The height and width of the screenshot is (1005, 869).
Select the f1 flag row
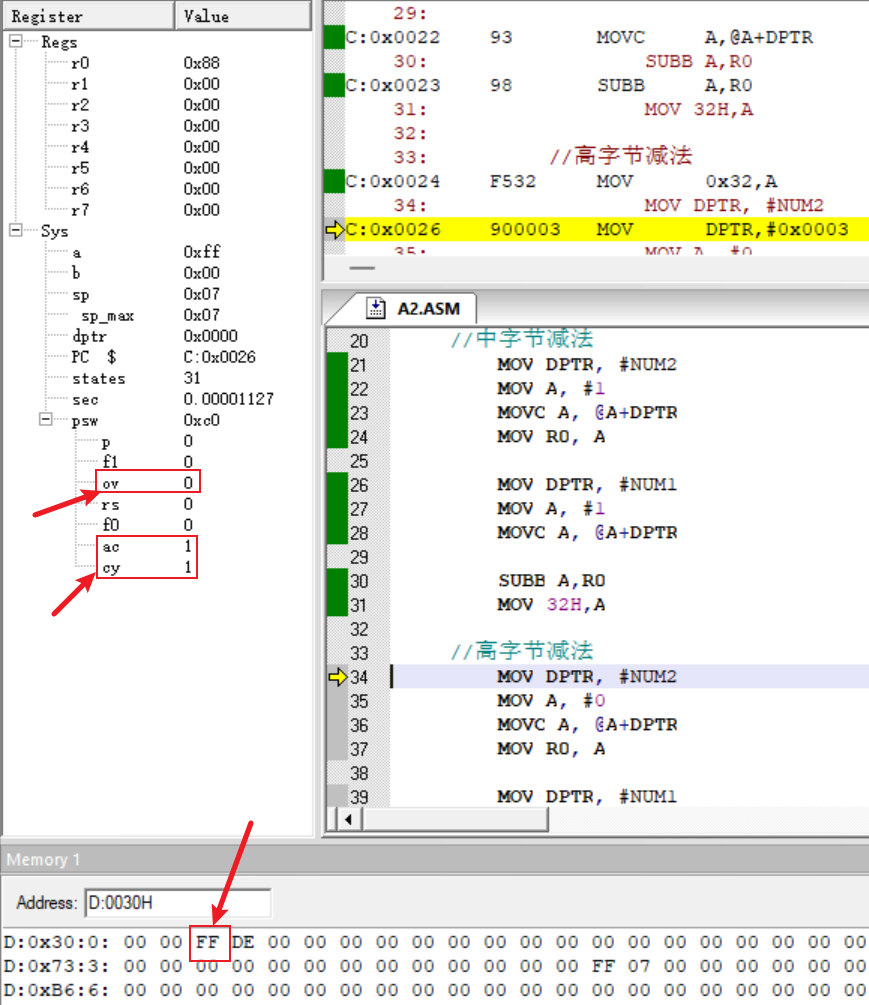coord(147,462)
